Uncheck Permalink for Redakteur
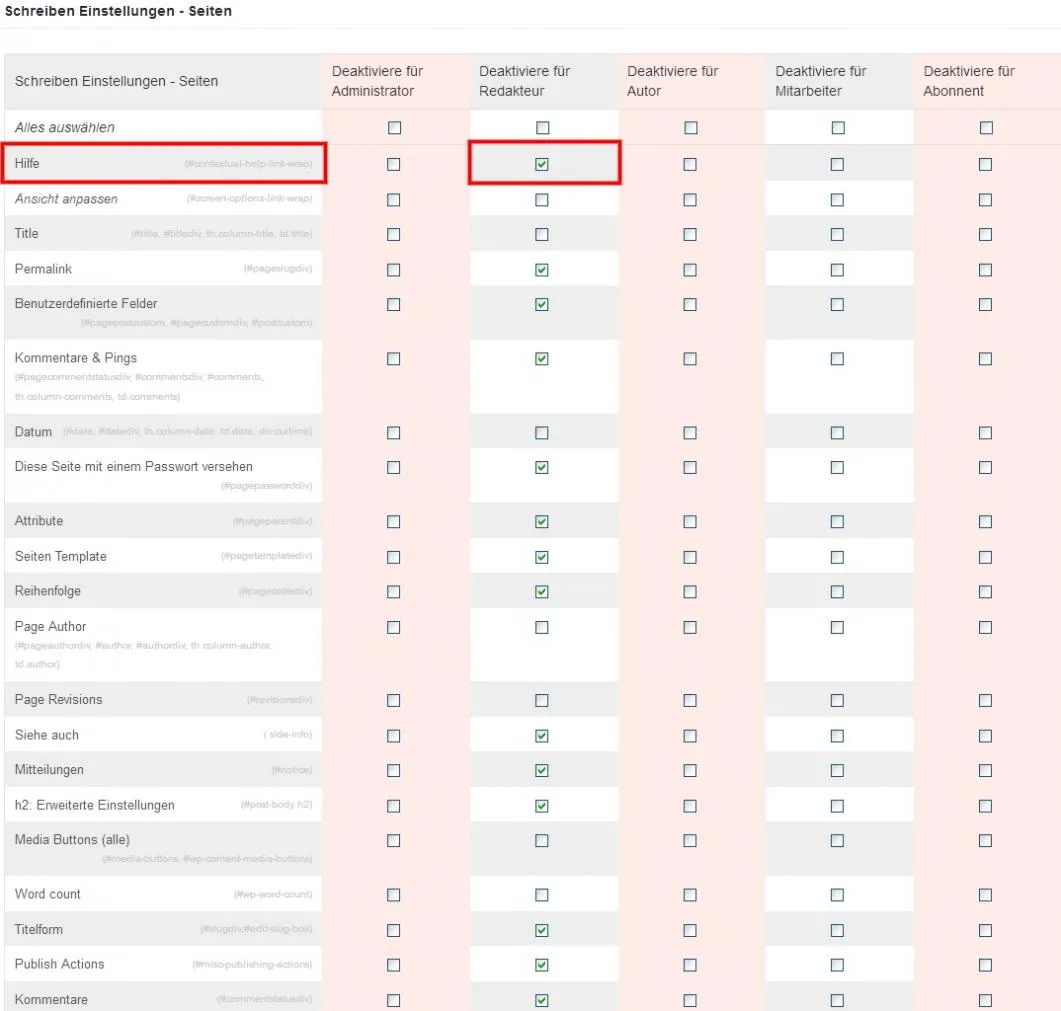 541,269
